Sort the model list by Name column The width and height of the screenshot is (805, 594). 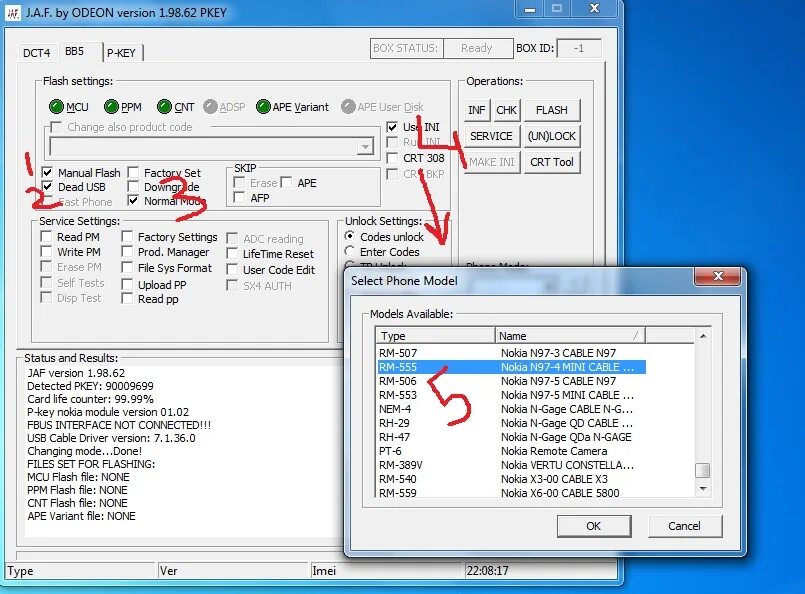570,336
